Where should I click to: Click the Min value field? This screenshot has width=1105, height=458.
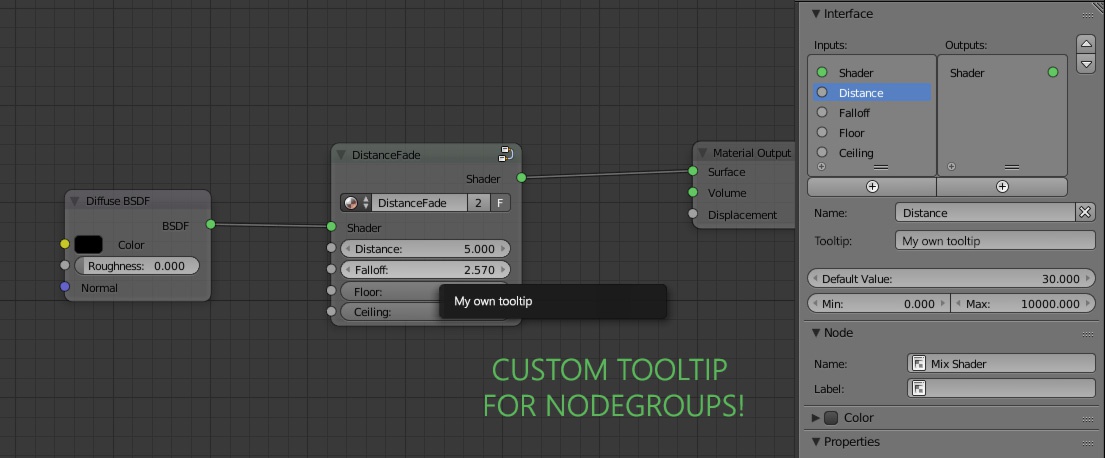[x=879, y=304]
